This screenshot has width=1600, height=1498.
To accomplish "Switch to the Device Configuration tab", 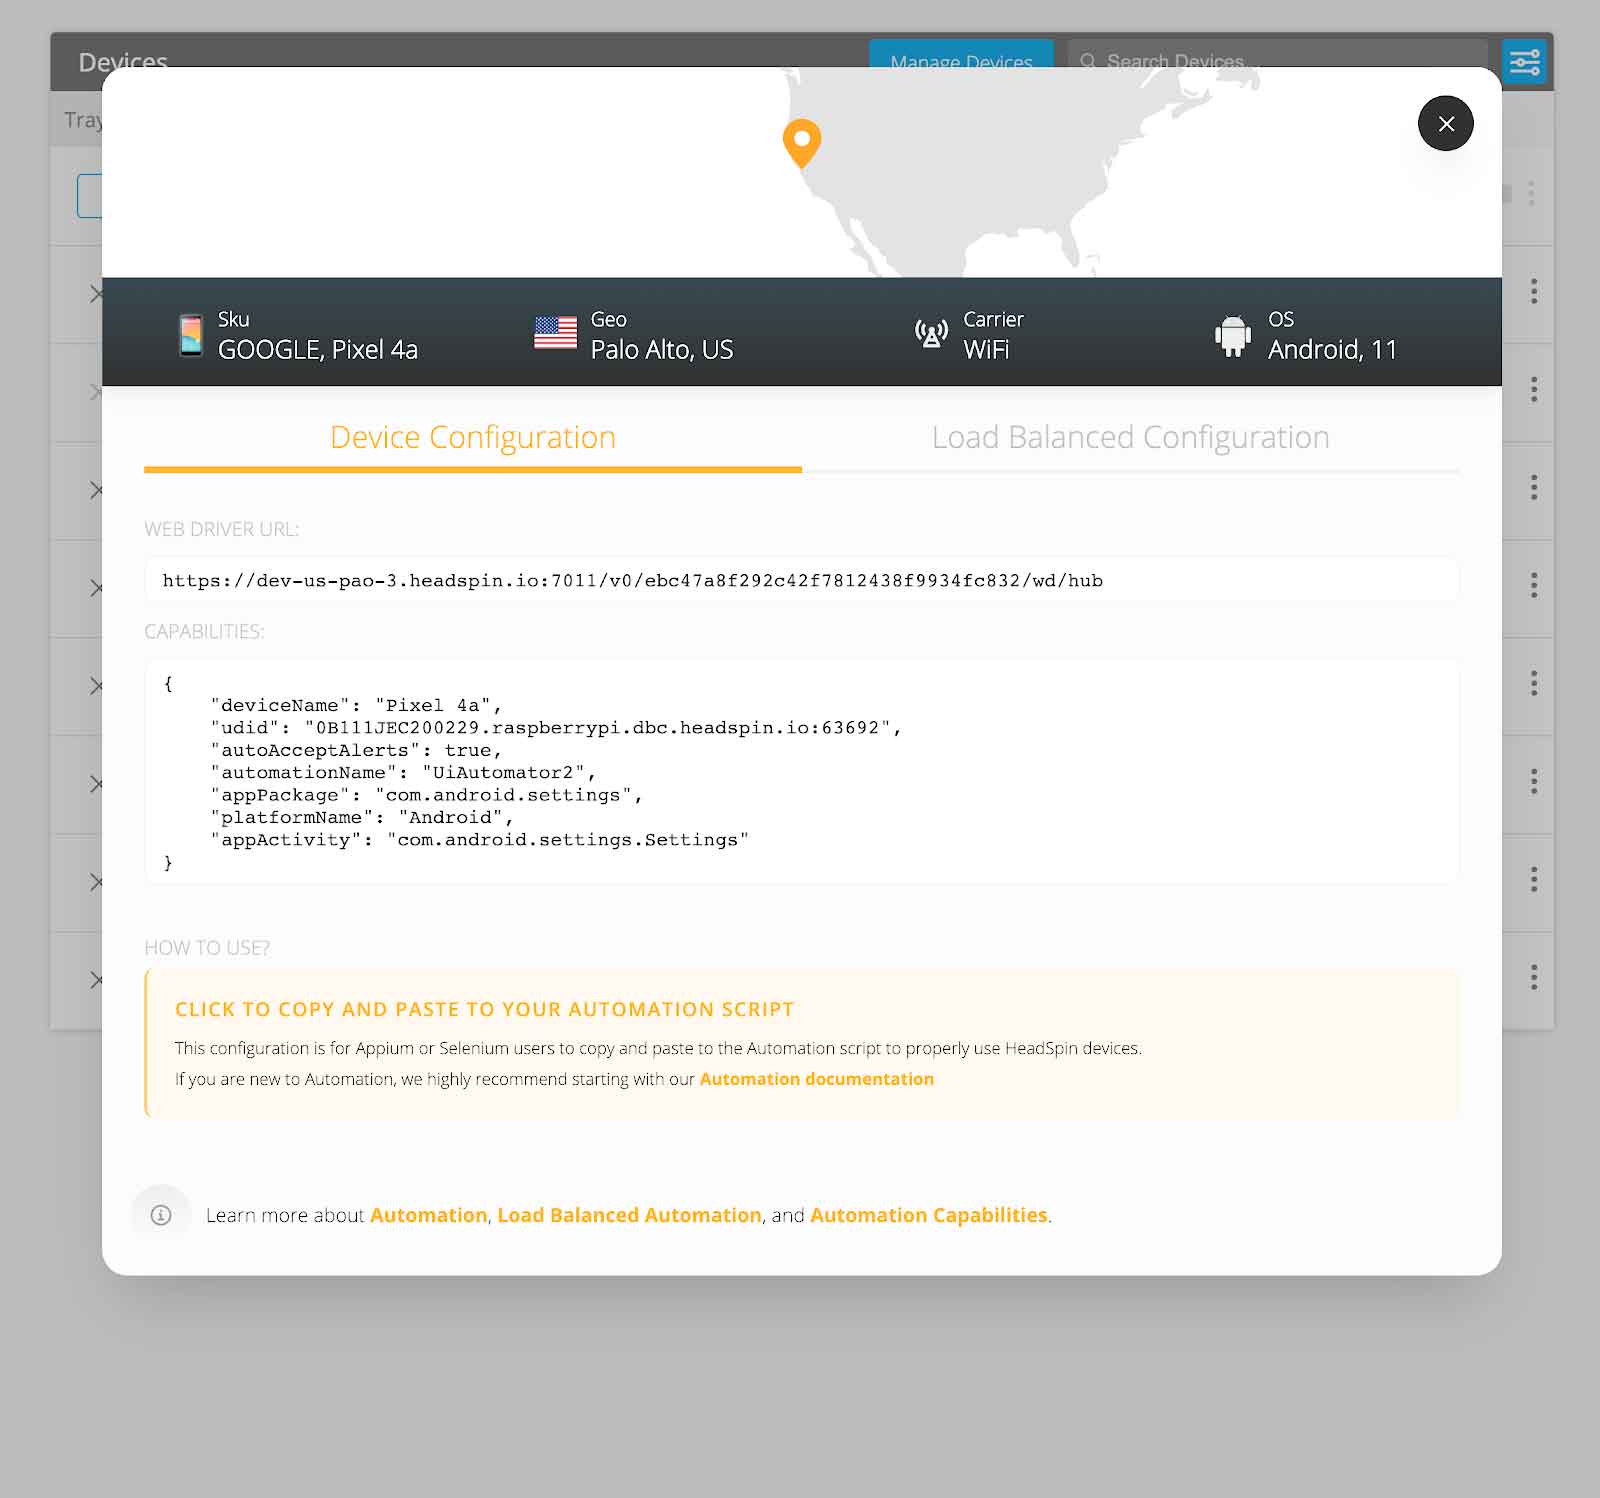I will (473, 438).
